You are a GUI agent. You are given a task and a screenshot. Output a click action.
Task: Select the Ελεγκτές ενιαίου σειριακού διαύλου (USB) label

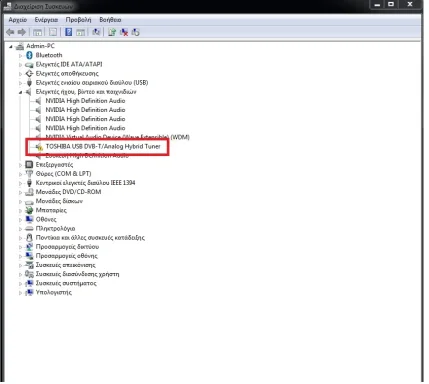point(92,82)
